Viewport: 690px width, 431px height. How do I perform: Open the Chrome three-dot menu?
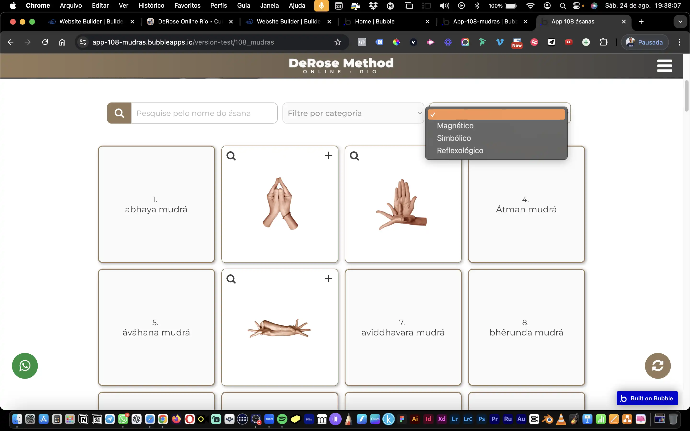[679, 42]
